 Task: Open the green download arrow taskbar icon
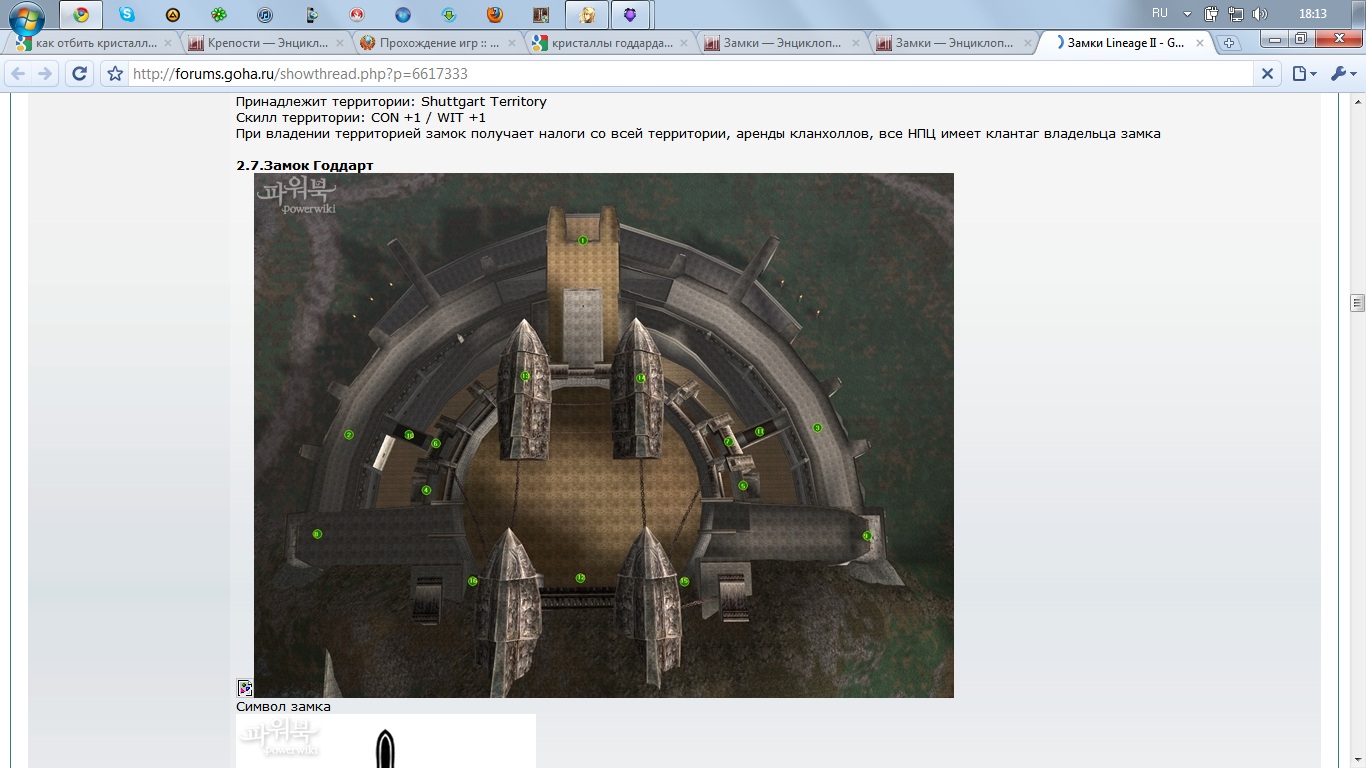tap(449, 15)
